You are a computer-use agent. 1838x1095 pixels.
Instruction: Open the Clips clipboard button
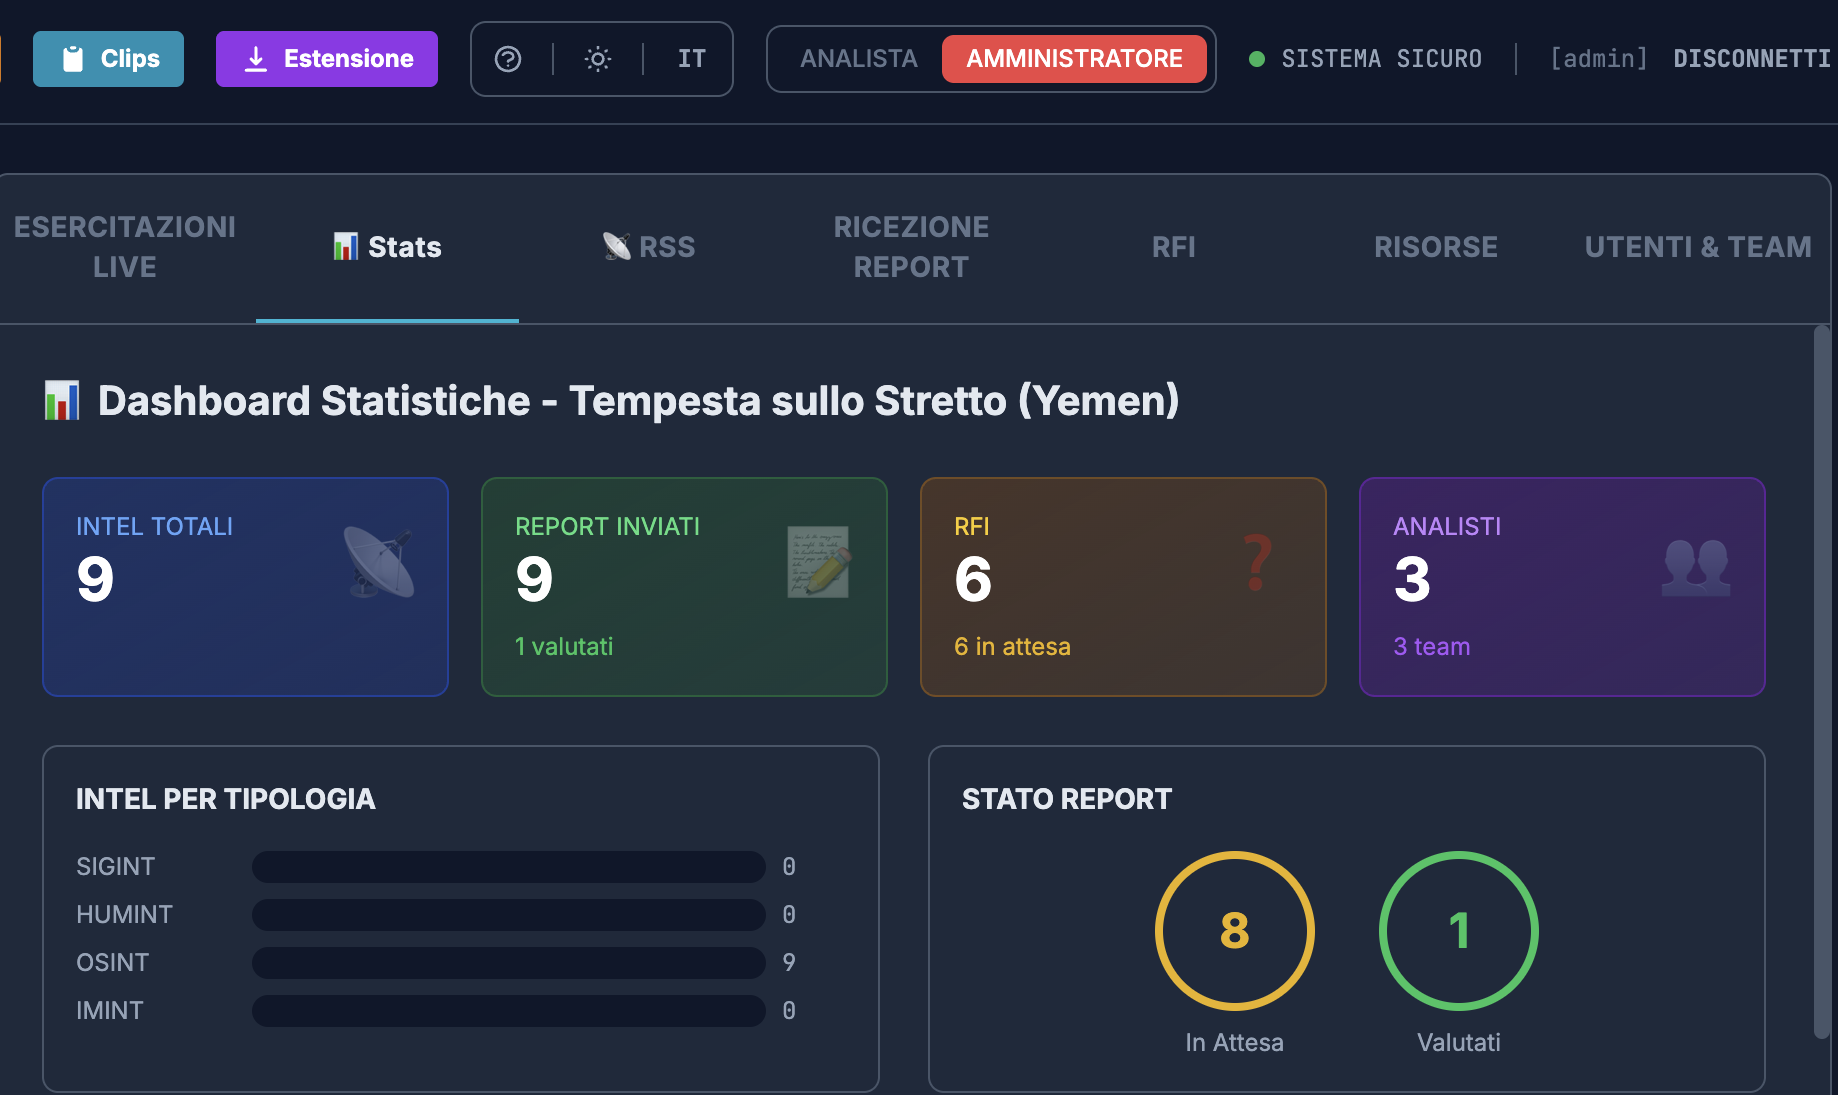click(x=109, y=59)
